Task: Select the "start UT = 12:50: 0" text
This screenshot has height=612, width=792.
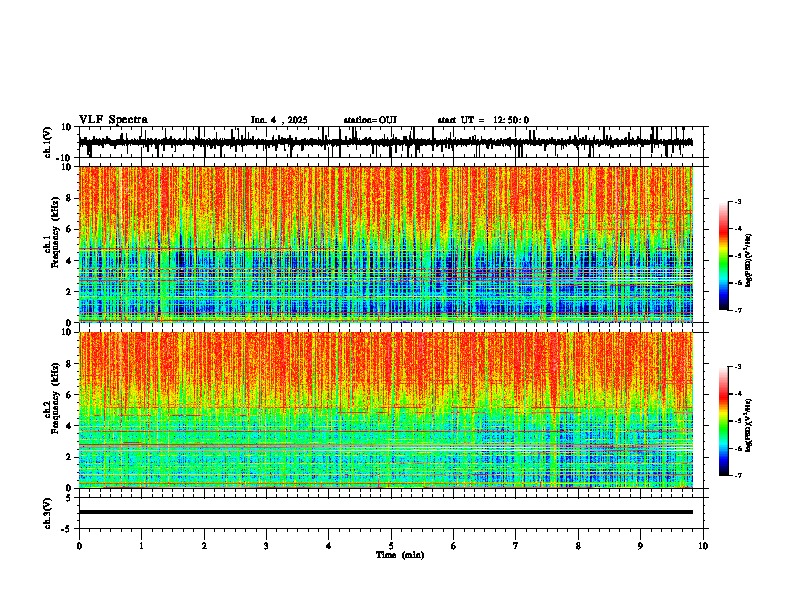Action: (483, 120)
